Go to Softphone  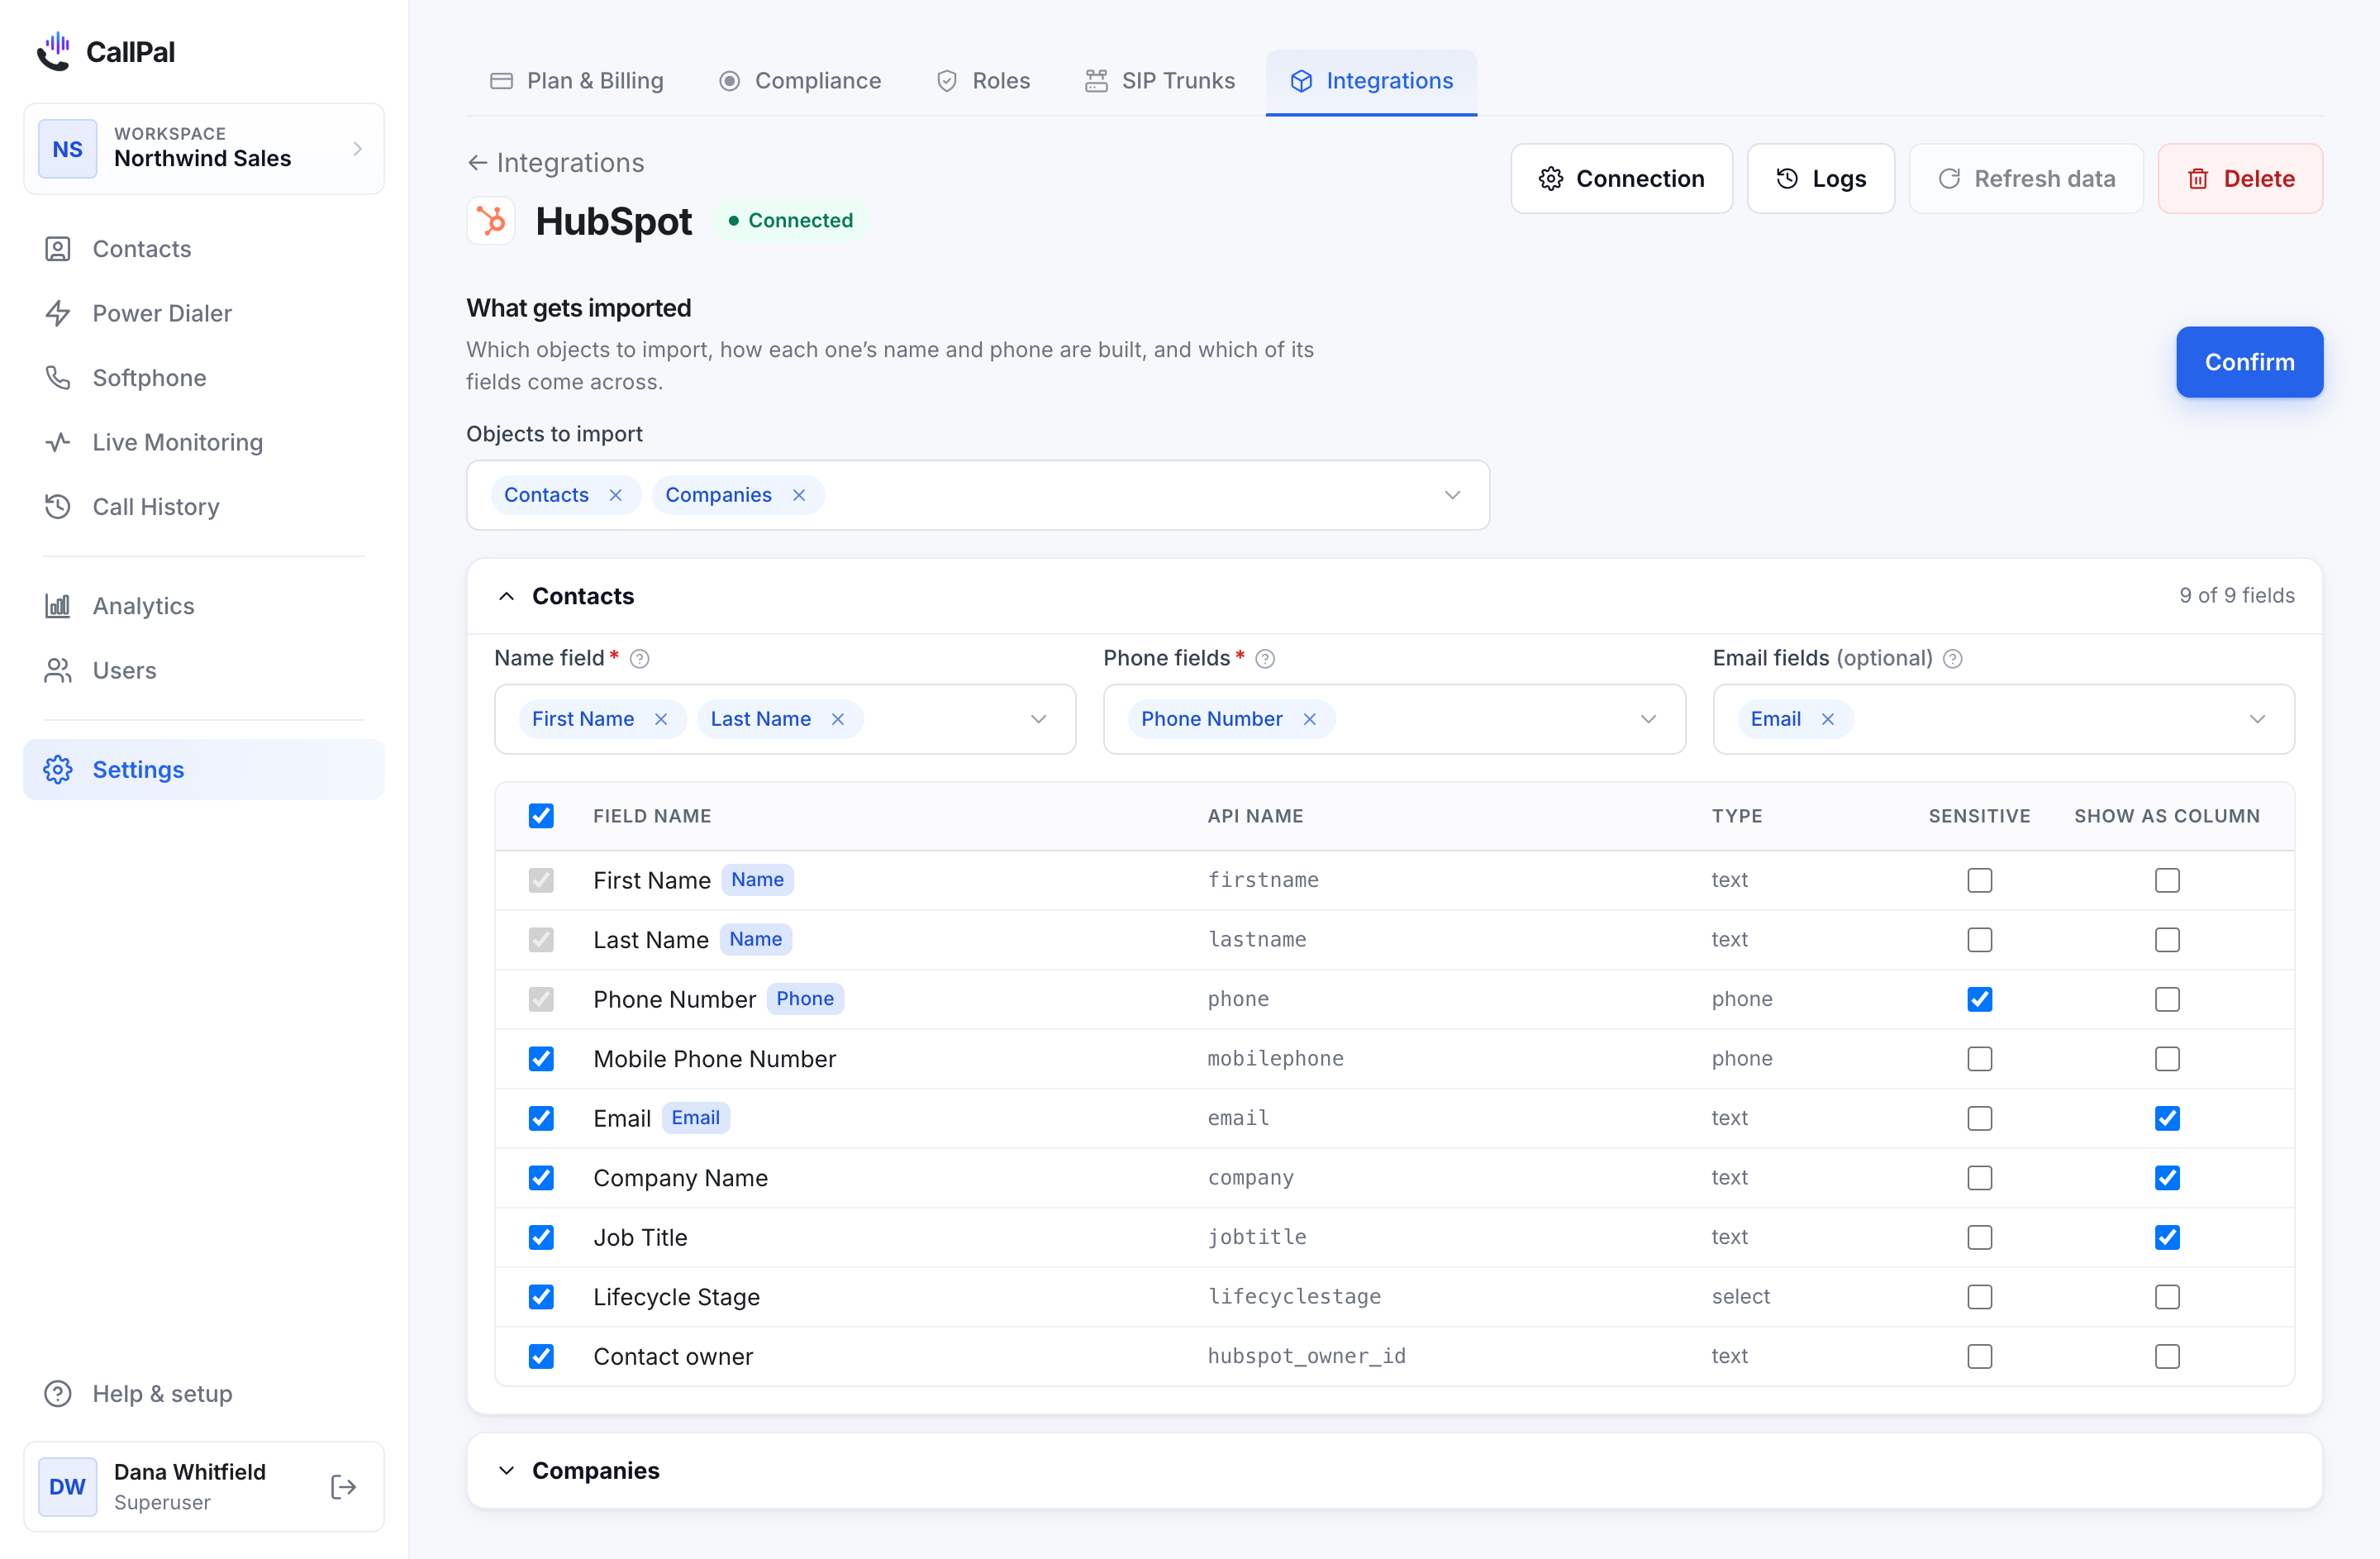[x=203, y=377]
